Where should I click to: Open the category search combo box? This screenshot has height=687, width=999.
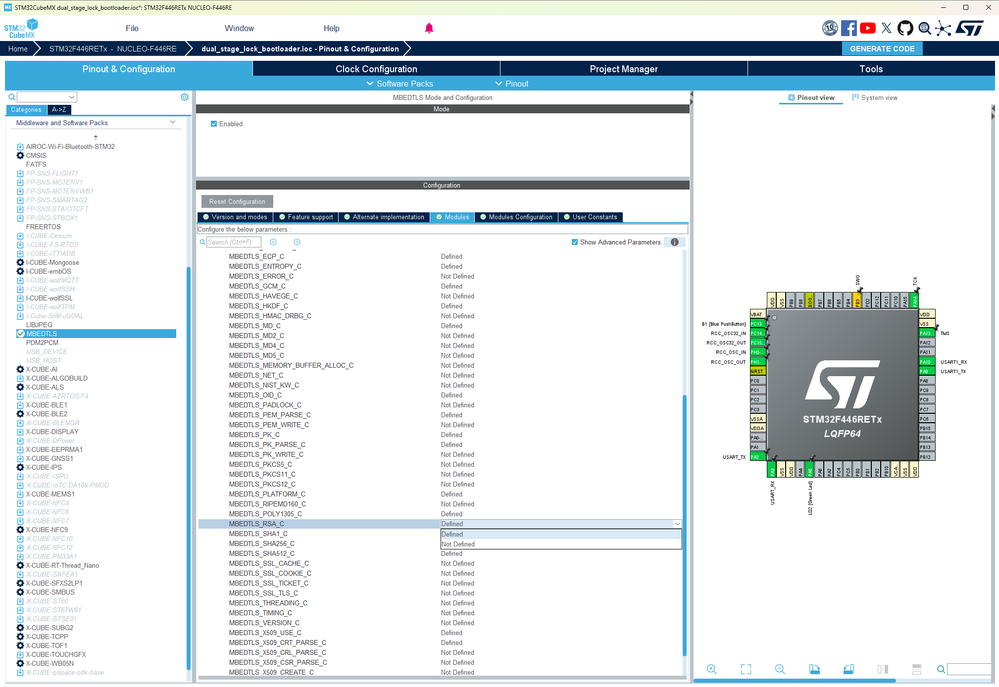click(x=47, y=97)
